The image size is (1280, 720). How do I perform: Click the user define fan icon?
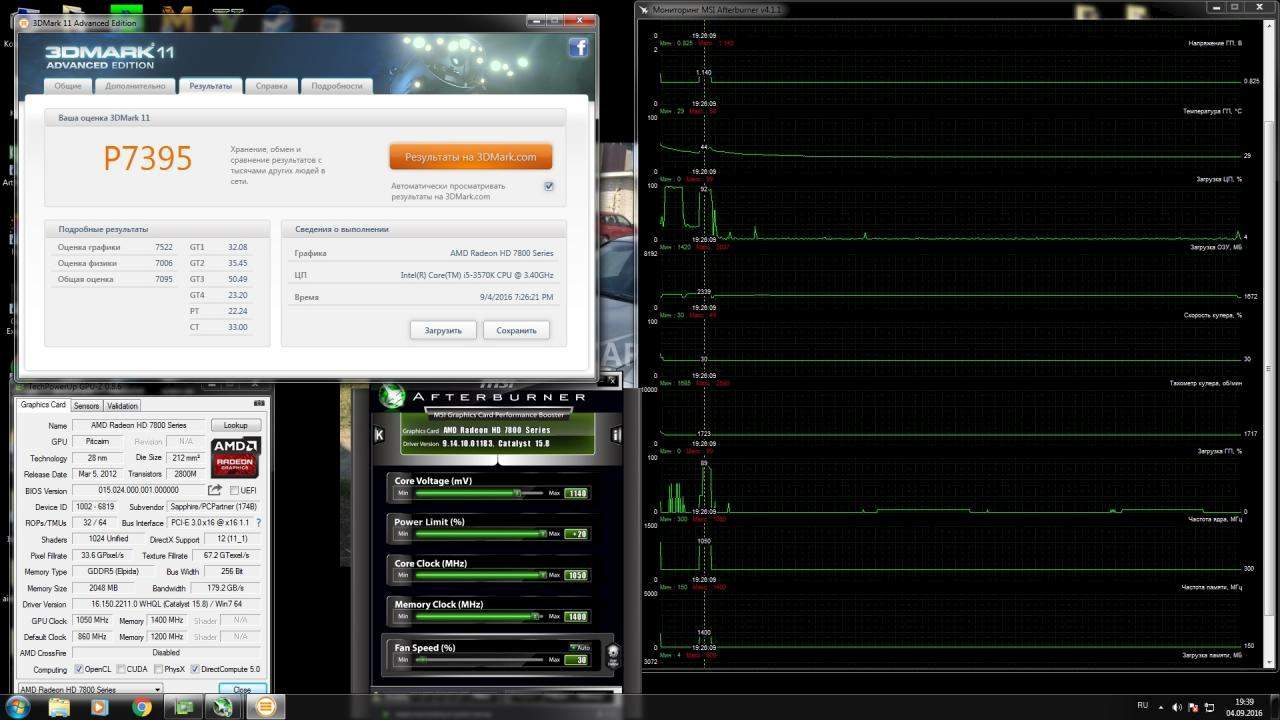click(613, 654)
